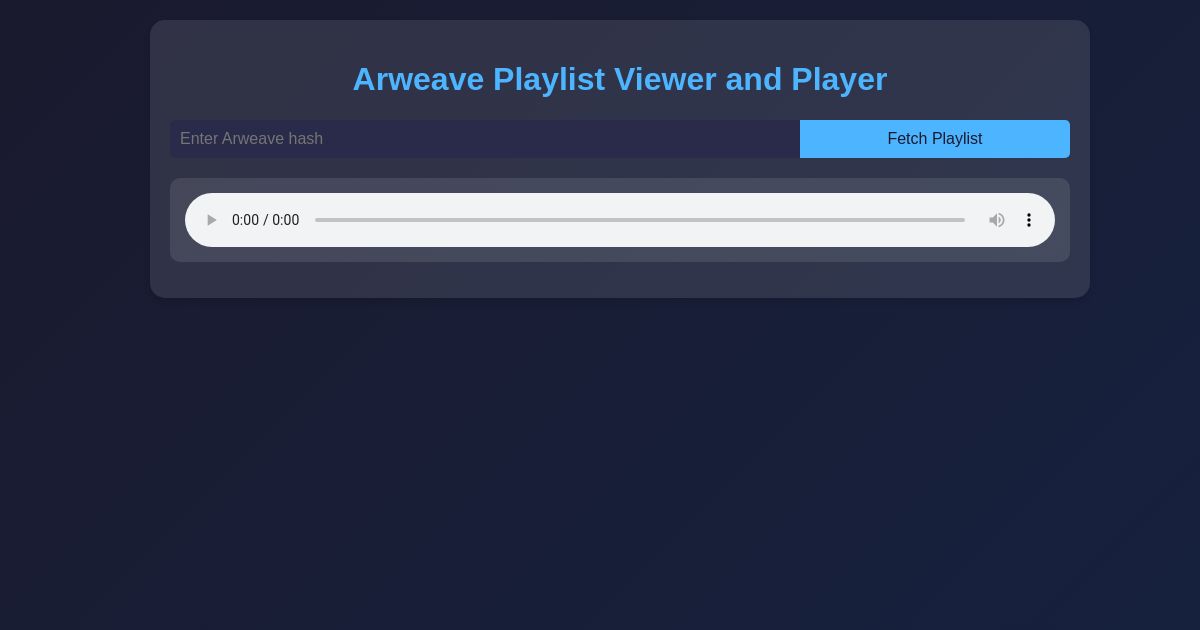The height and width of the screenshot is (630, 1200).
Task: Click the Arweave Playlist Viewer heading
Action: point(620,79)
